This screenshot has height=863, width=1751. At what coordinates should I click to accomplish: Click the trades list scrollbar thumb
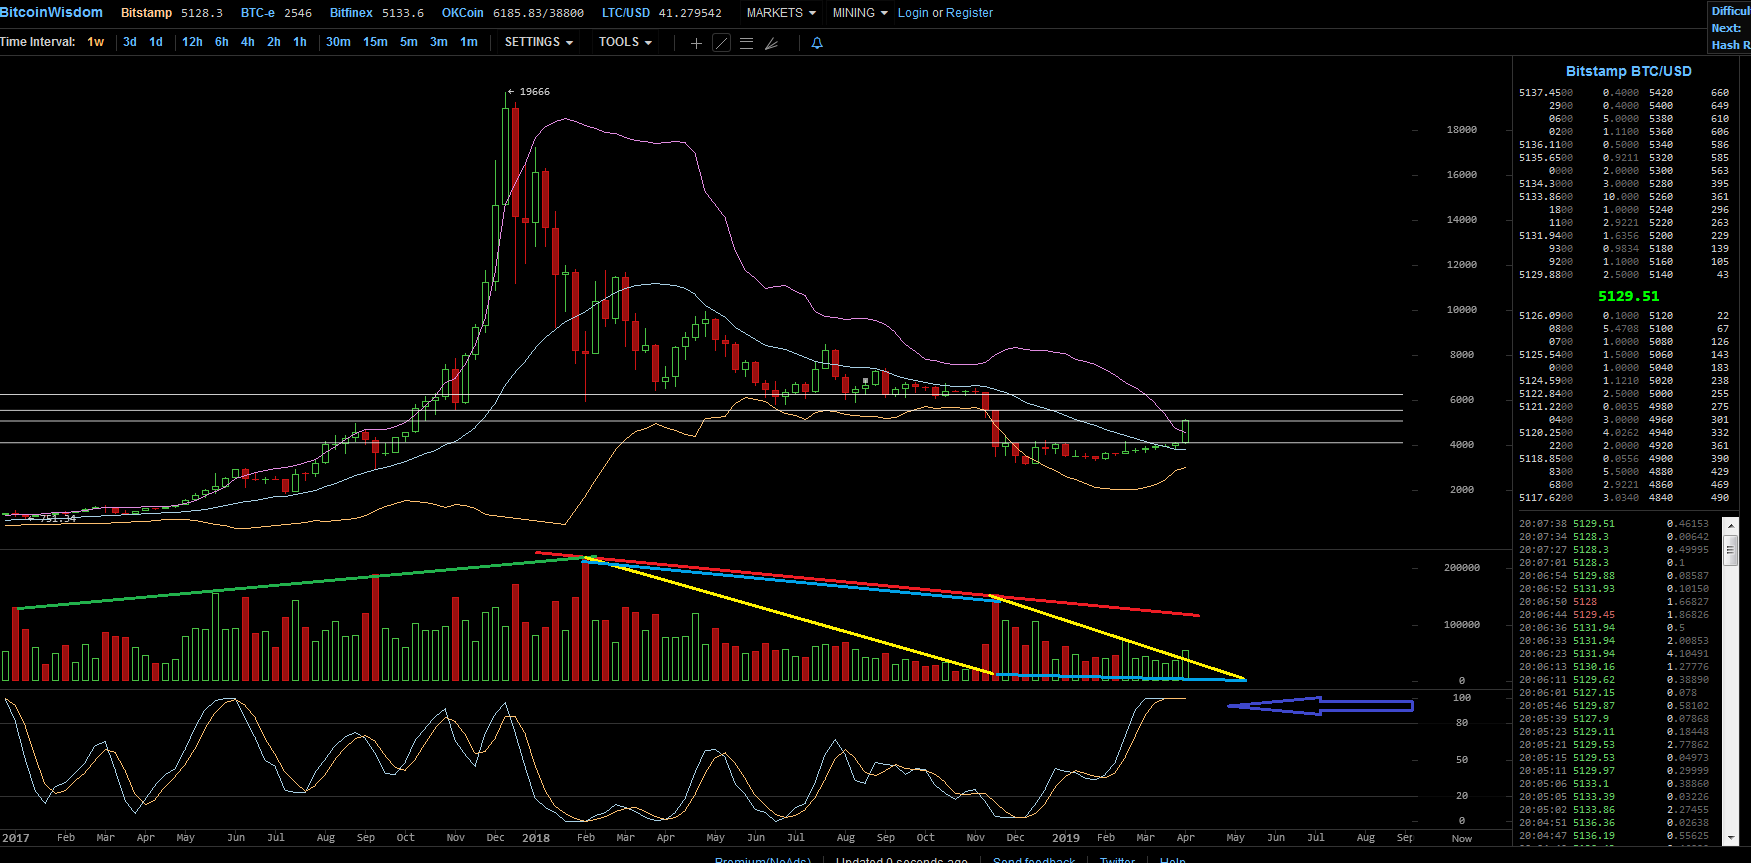[1731, 549]
